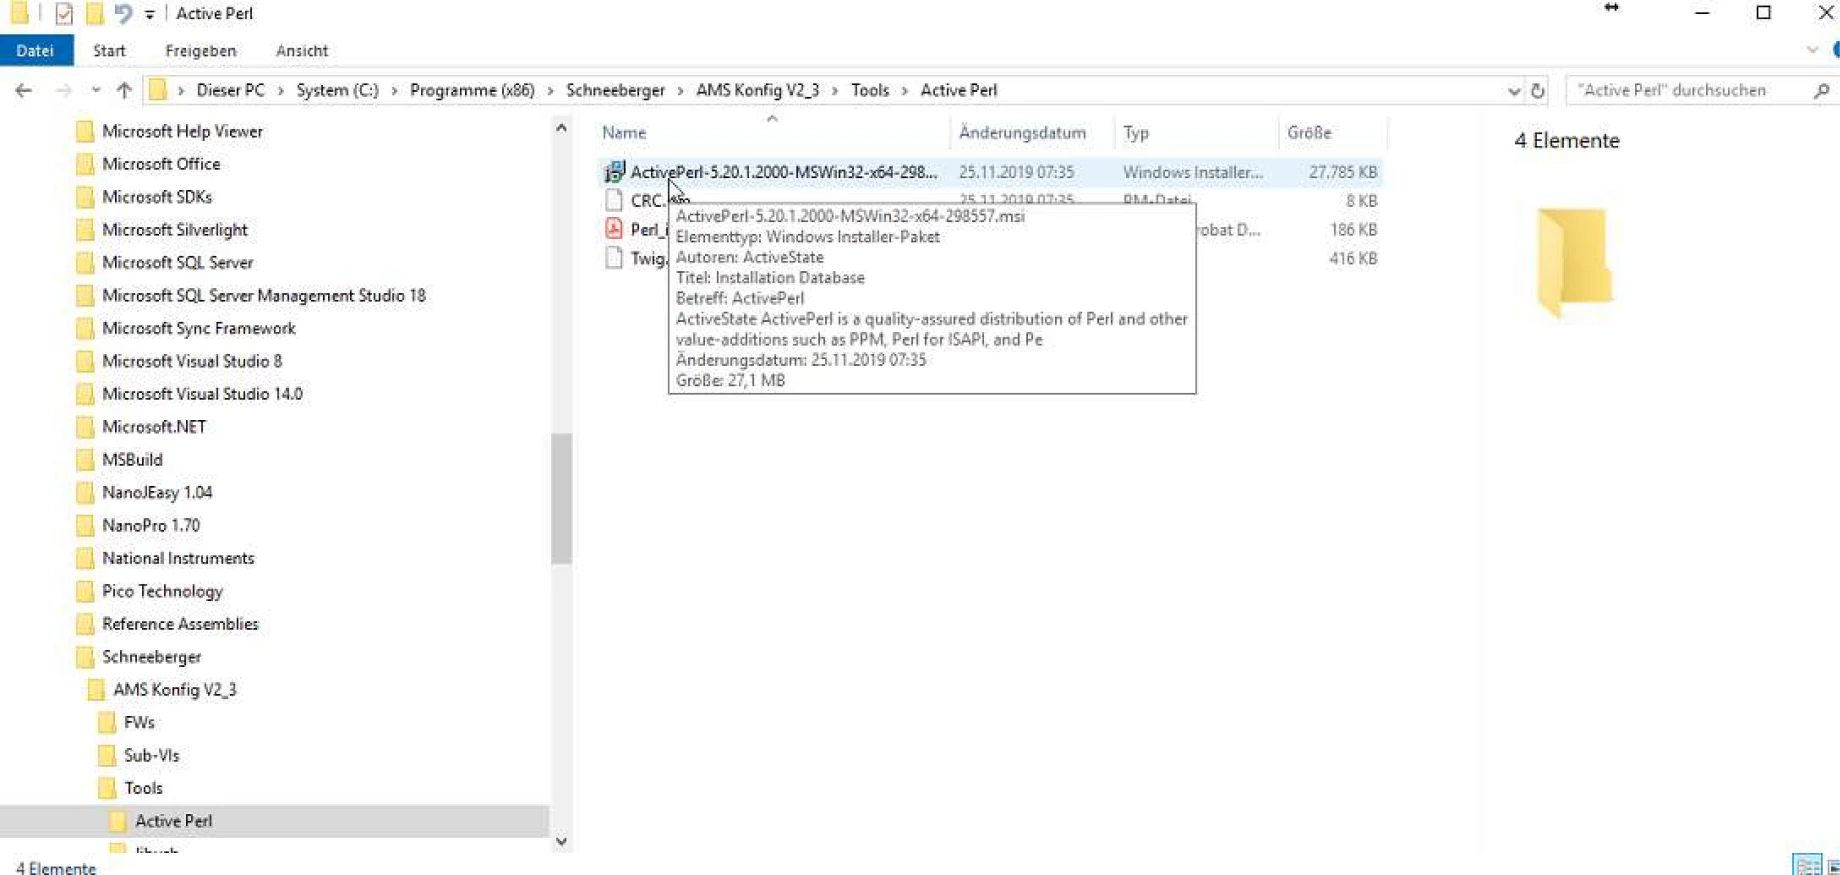
Task: Click the folder thumbnail in preview pane
Action: point(1575,262)
